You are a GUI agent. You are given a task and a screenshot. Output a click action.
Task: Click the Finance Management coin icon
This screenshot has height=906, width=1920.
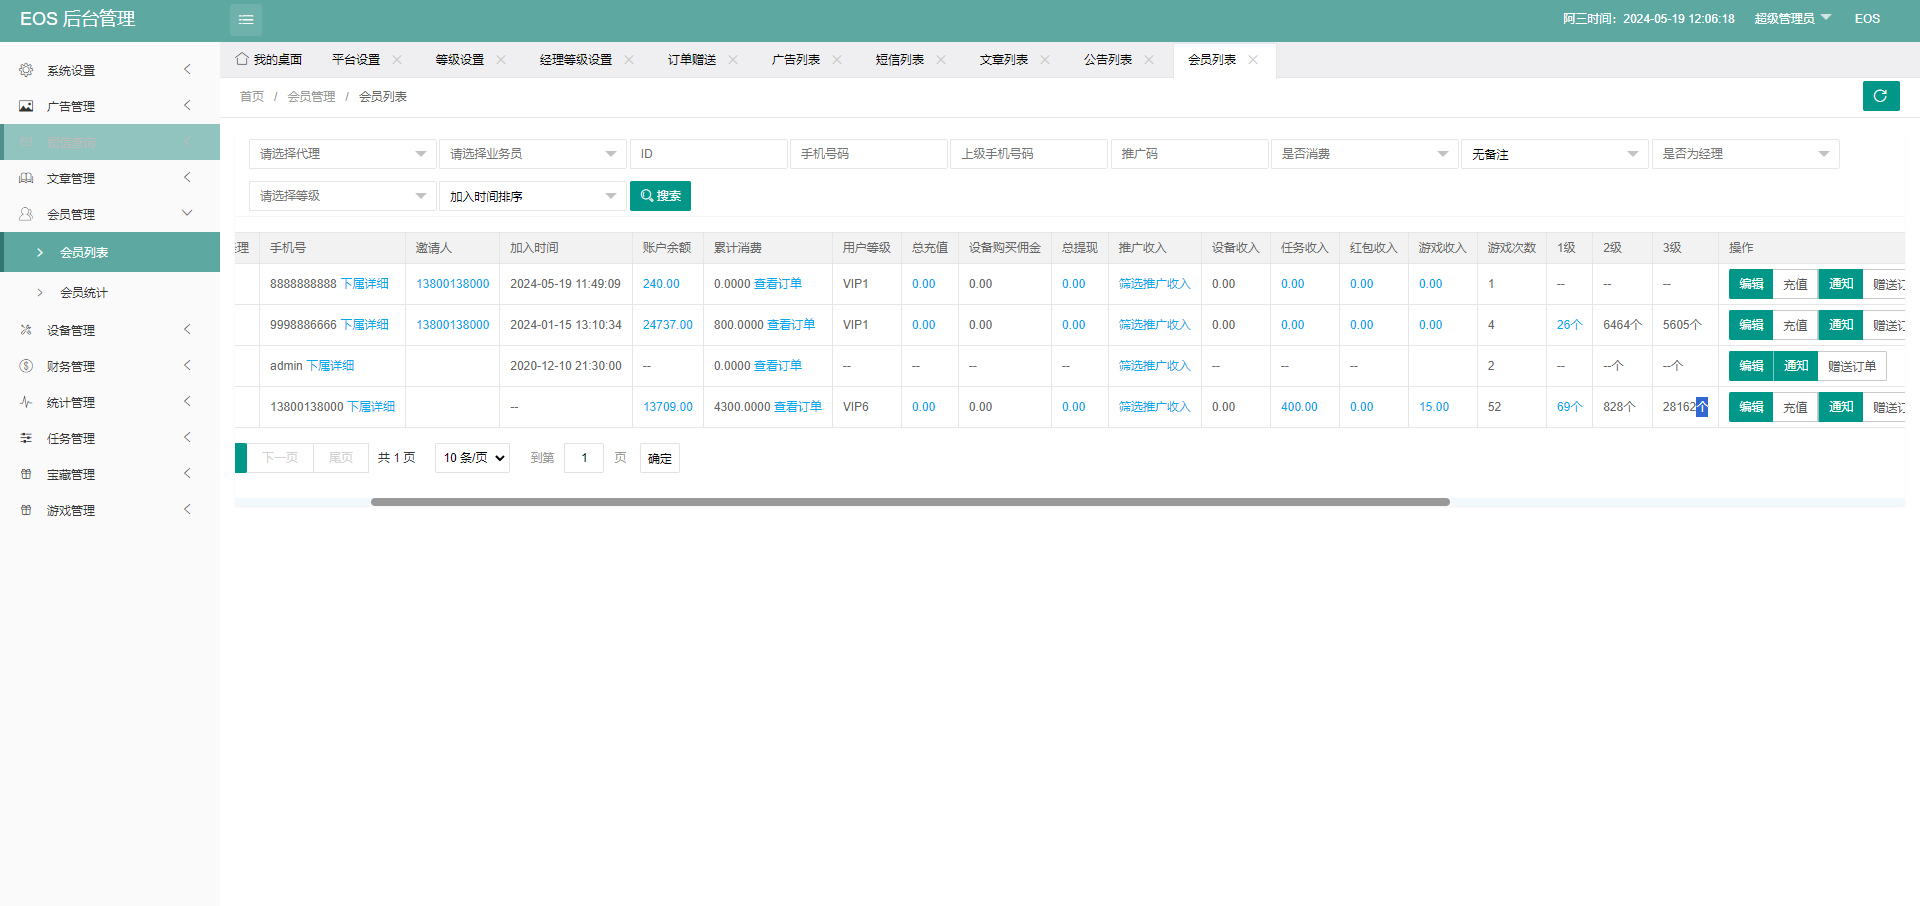26,366
